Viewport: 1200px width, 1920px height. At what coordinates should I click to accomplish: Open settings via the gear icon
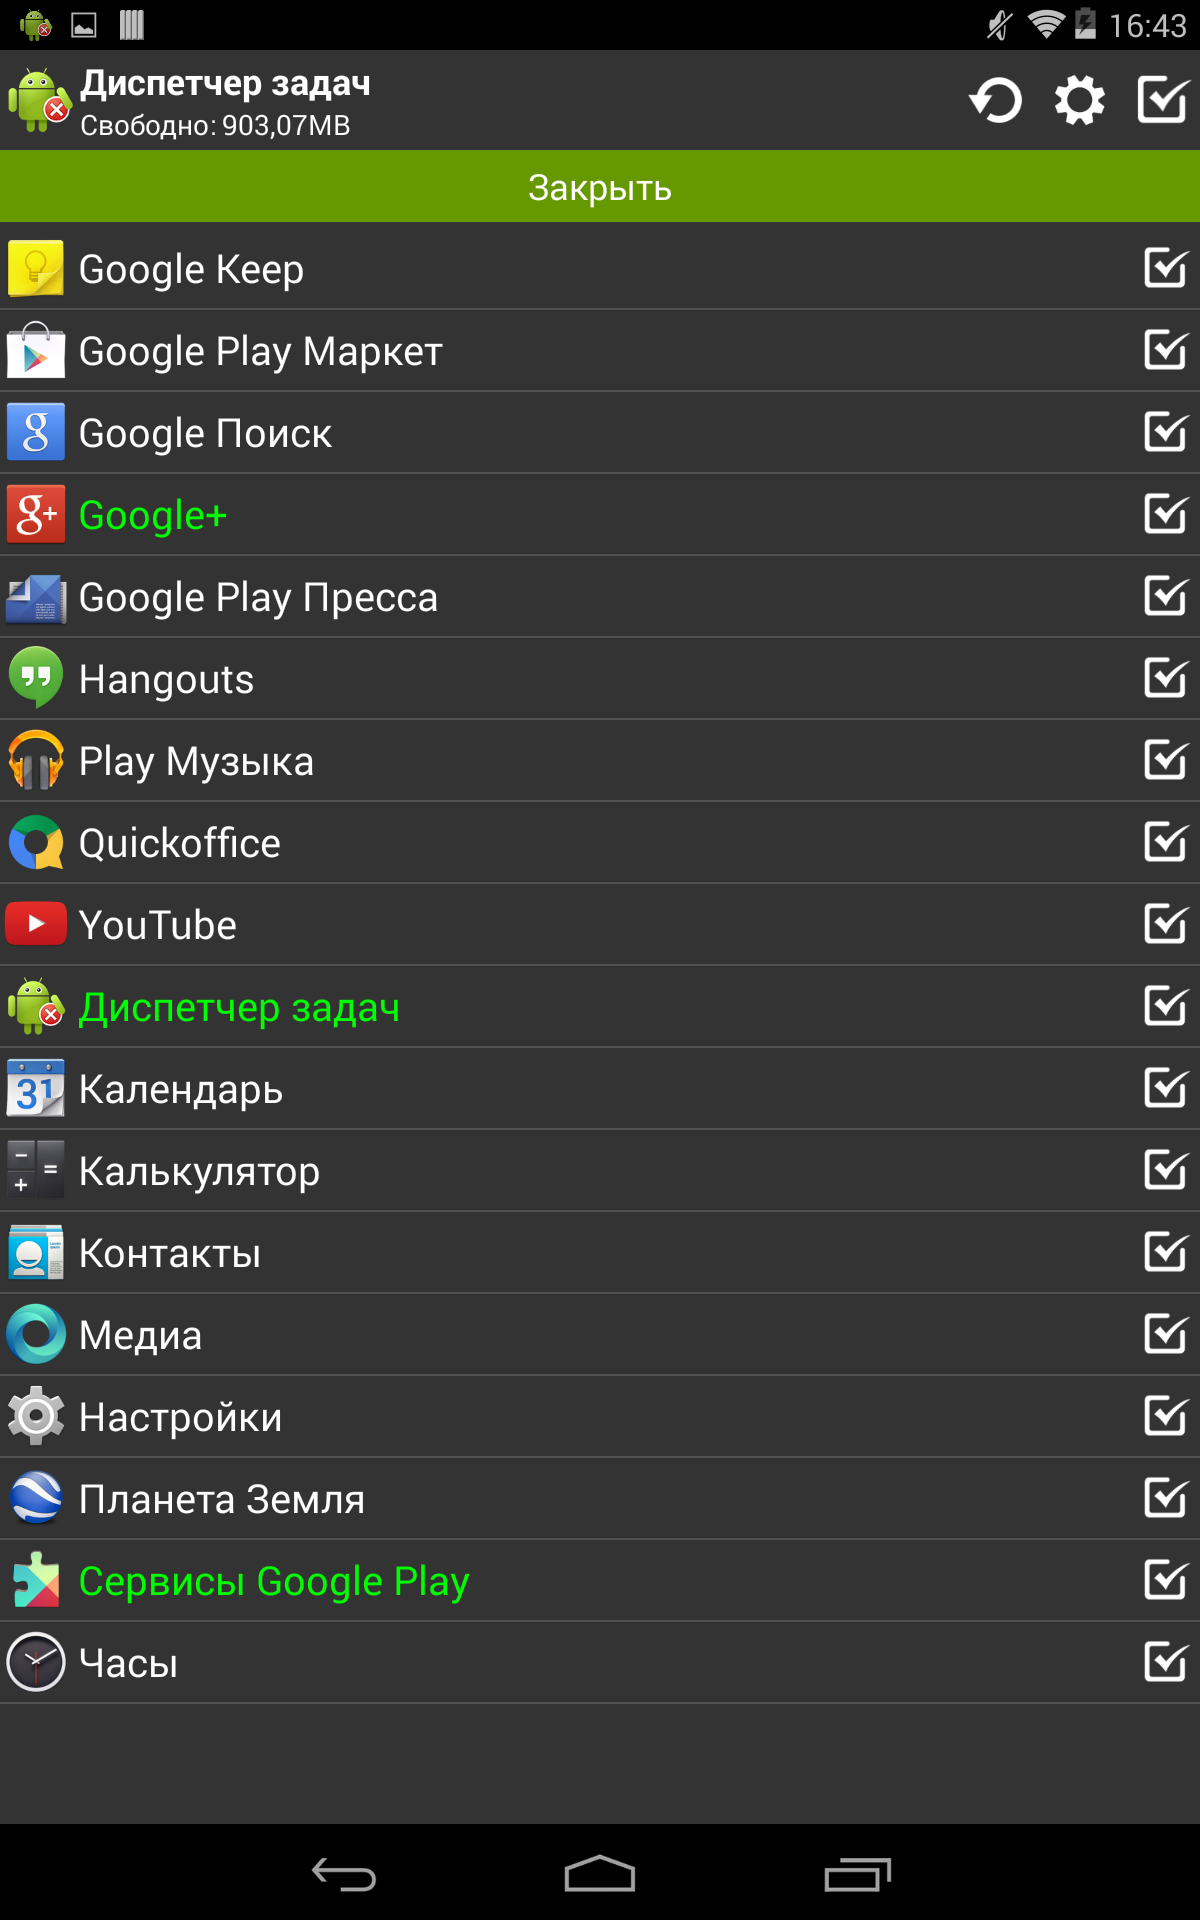click(1079, 101)
